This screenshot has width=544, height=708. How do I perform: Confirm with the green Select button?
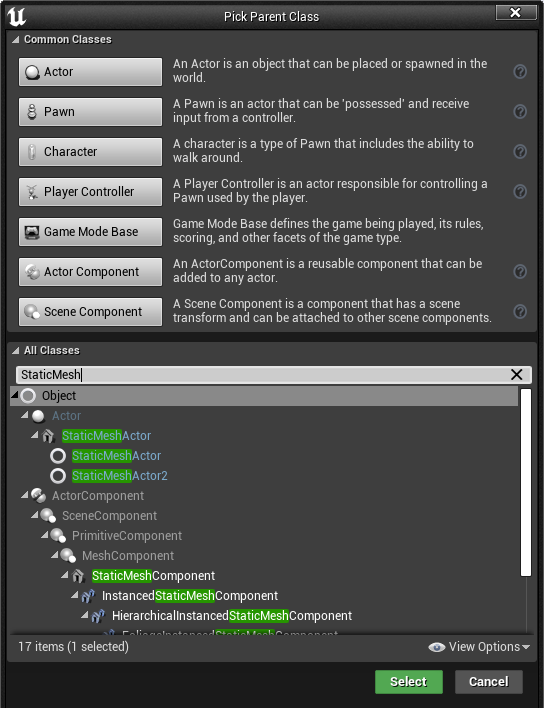pyautogui.click(x=409, y=681)
